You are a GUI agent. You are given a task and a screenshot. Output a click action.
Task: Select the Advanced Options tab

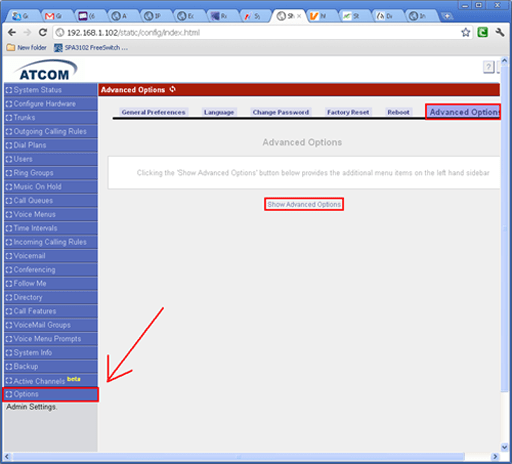[463, 112]
